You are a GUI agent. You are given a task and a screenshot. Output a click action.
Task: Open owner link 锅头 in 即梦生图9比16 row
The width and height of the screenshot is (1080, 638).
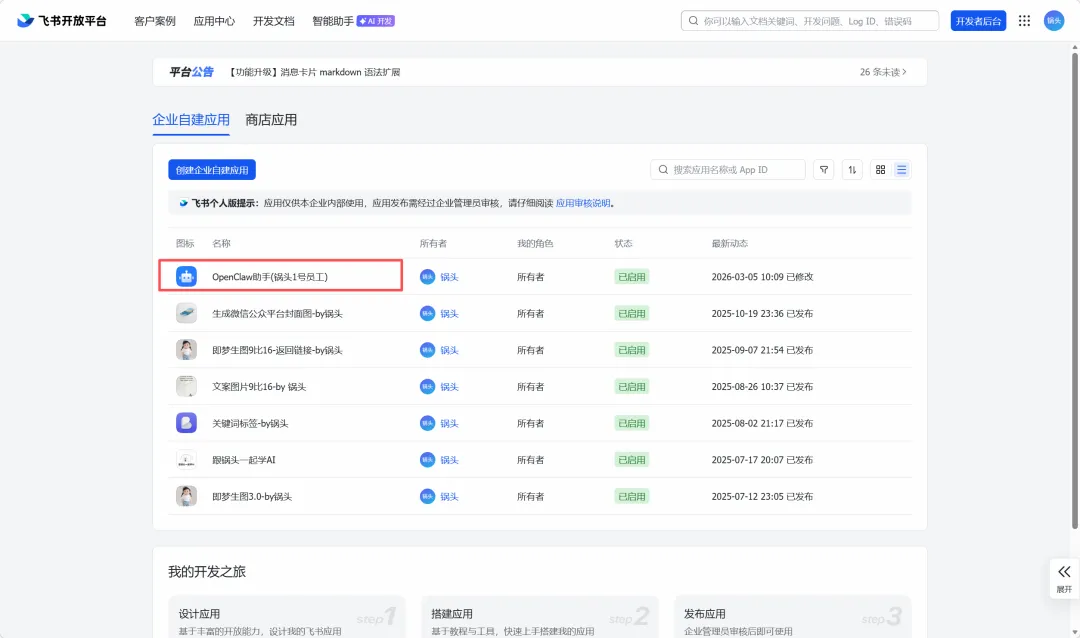(x=449, y=350)
